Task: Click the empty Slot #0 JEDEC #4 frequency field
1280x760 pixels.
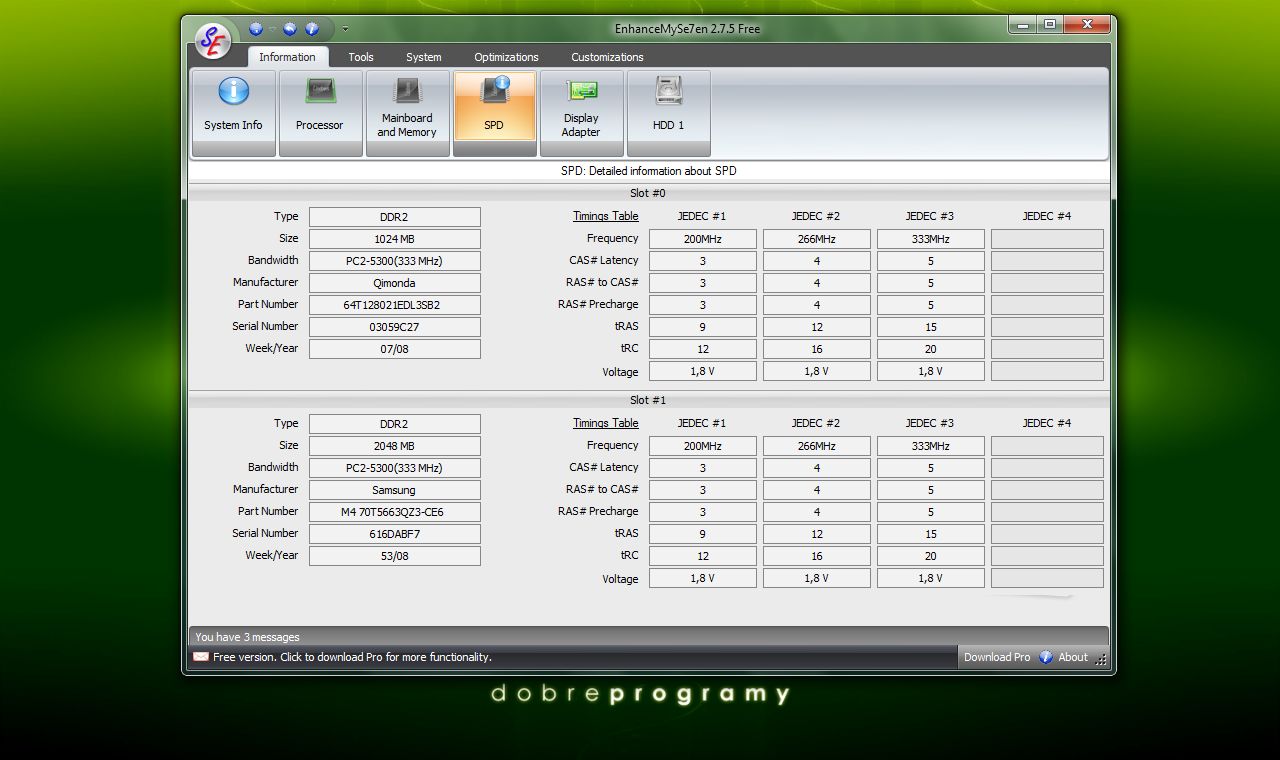Action: (1047, 239)
